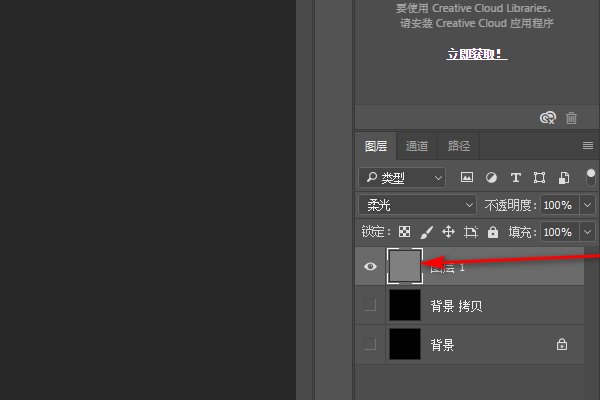Click the 立即获取! link
This screenshot has height=400, width=600.
point(476,54)
